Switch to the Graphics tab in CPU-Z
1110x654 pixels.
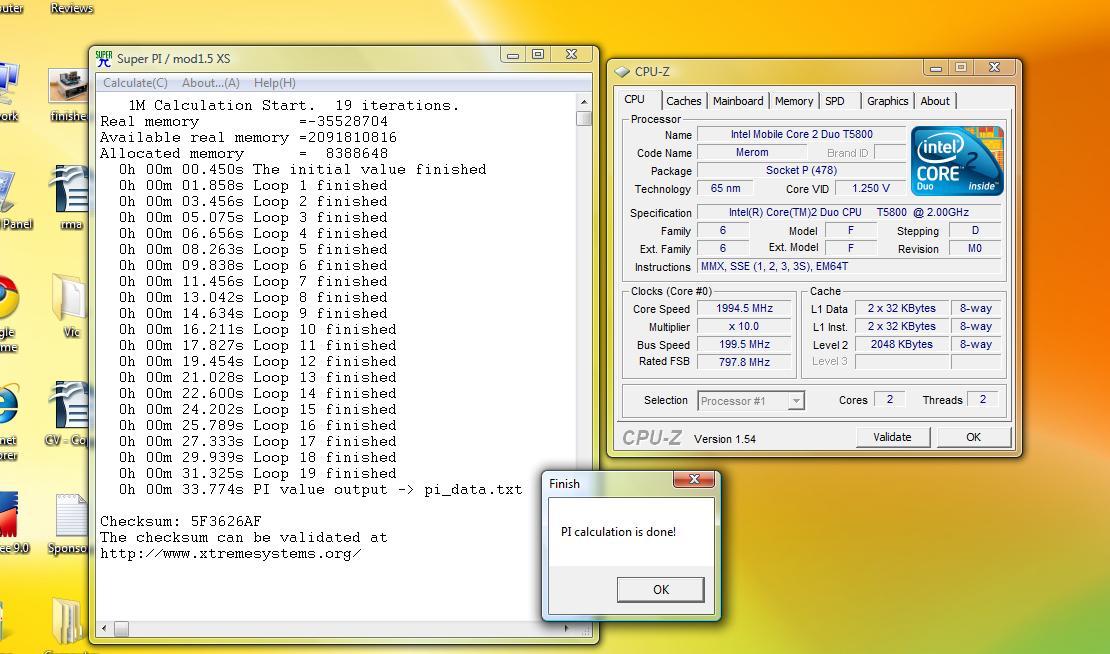tap(887, 101)
